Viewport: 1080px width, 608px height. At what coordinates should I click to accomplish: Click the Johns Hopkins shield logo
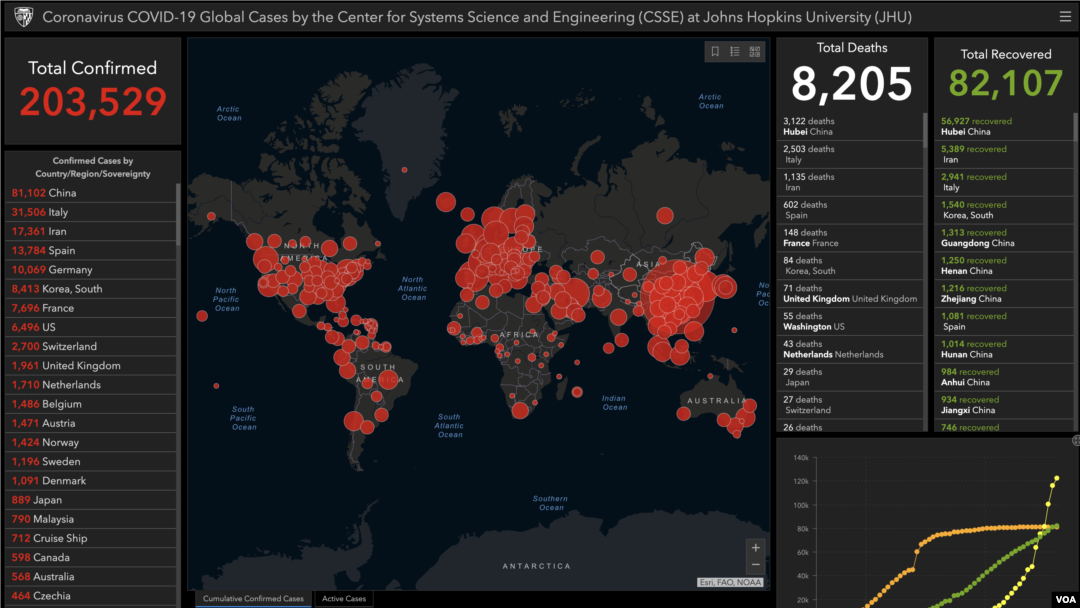[x=23, y=17]
